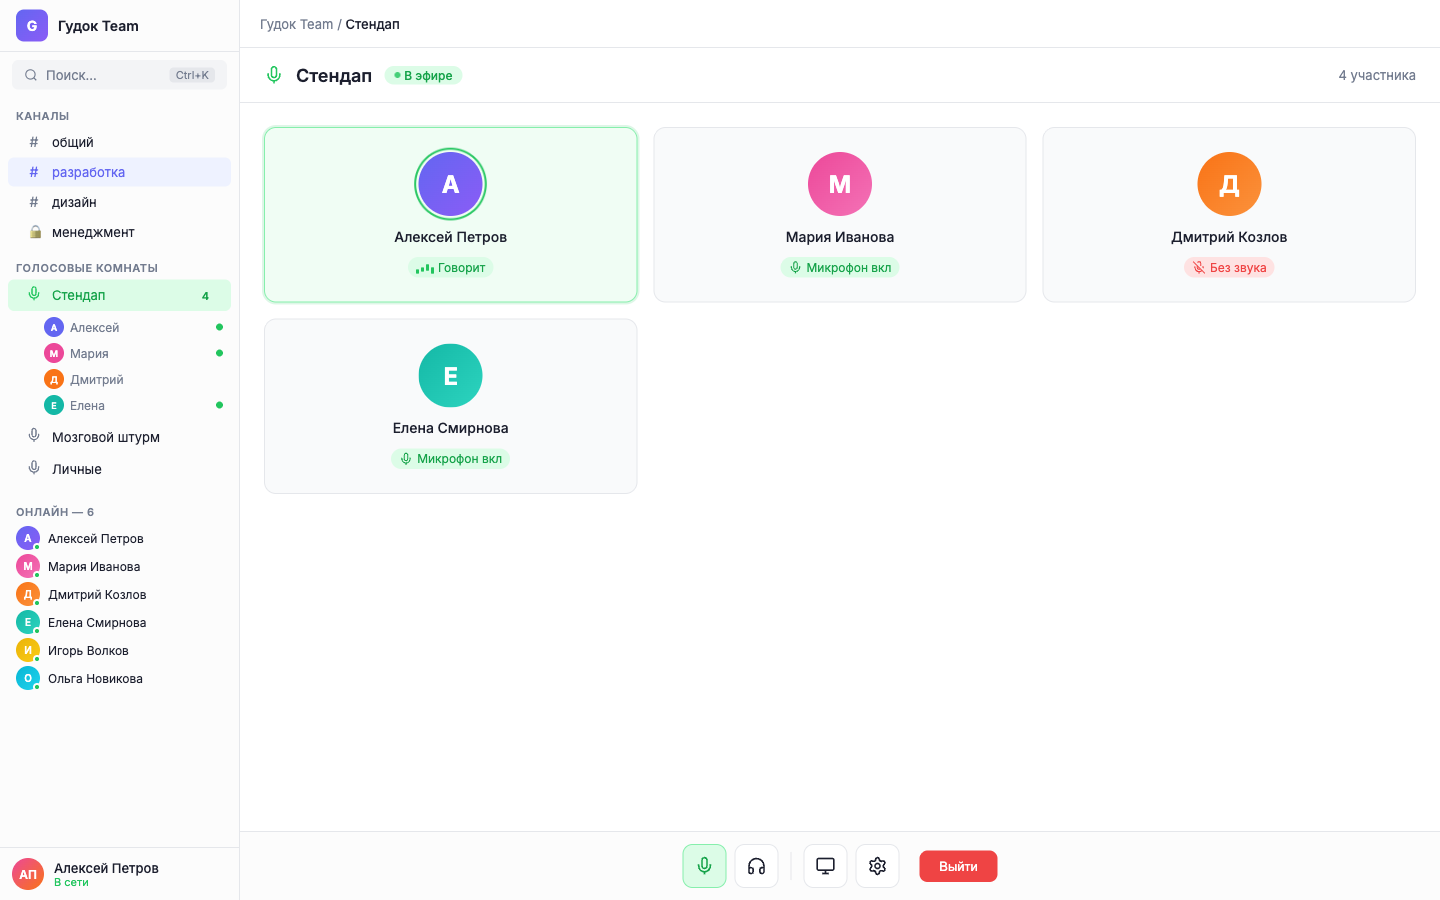Click Елена Смирнова's Микрофон вкл badge
Viewport: 1440px width, 900px height.
pos(450,459)
